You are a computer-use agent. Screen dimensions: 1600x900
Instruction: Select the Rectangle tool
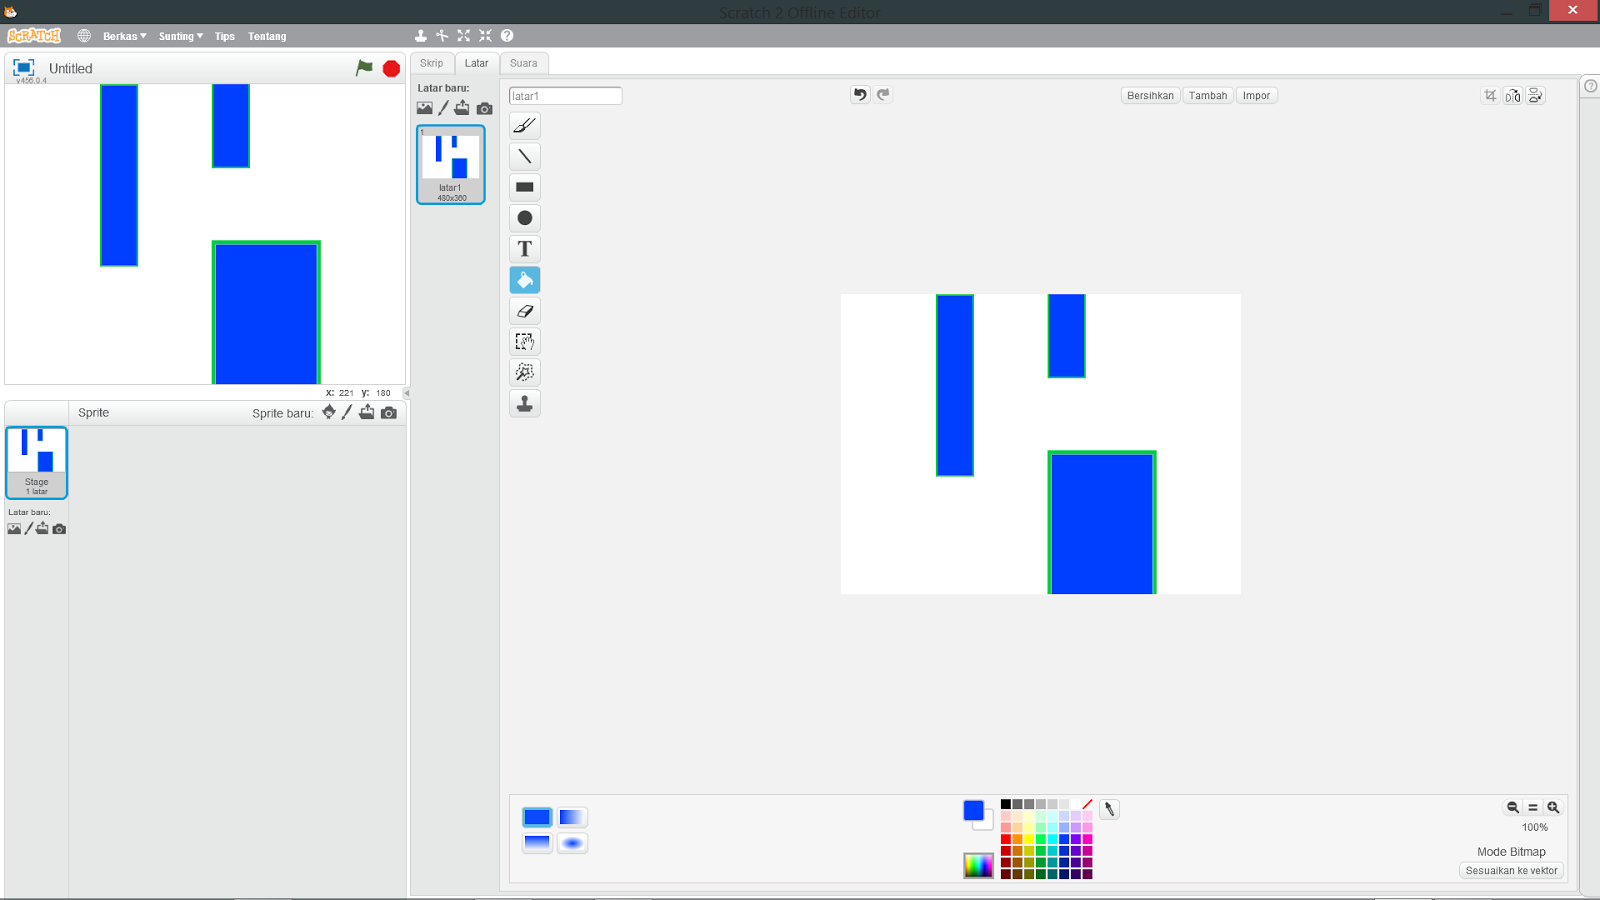pyautogui.click(x=524, y=187)
